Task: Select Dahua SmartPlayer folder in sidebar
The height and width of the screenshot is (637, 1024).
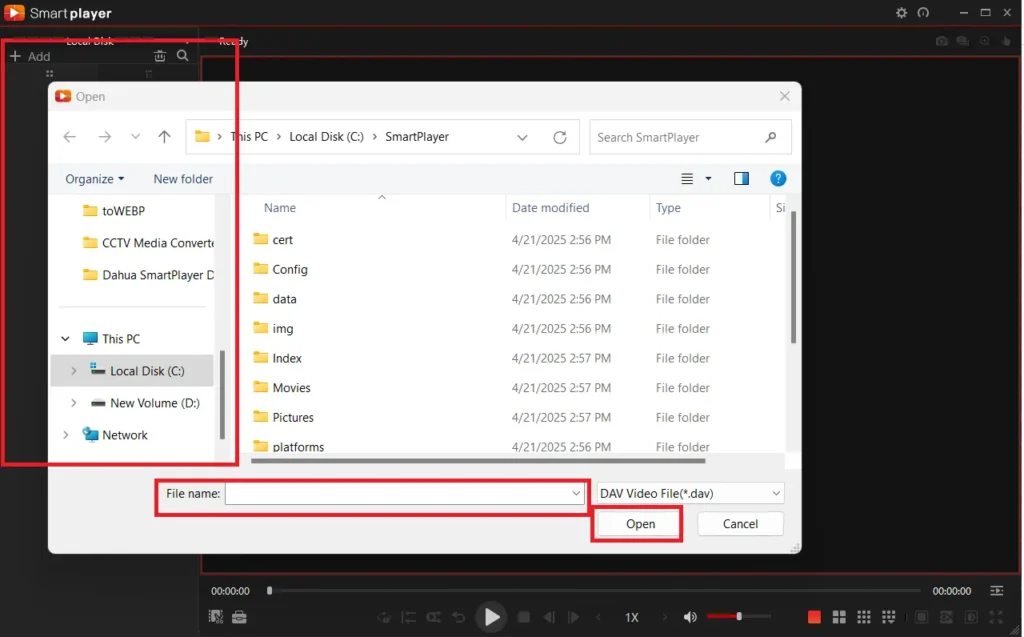Action: [x=148, y=274]
